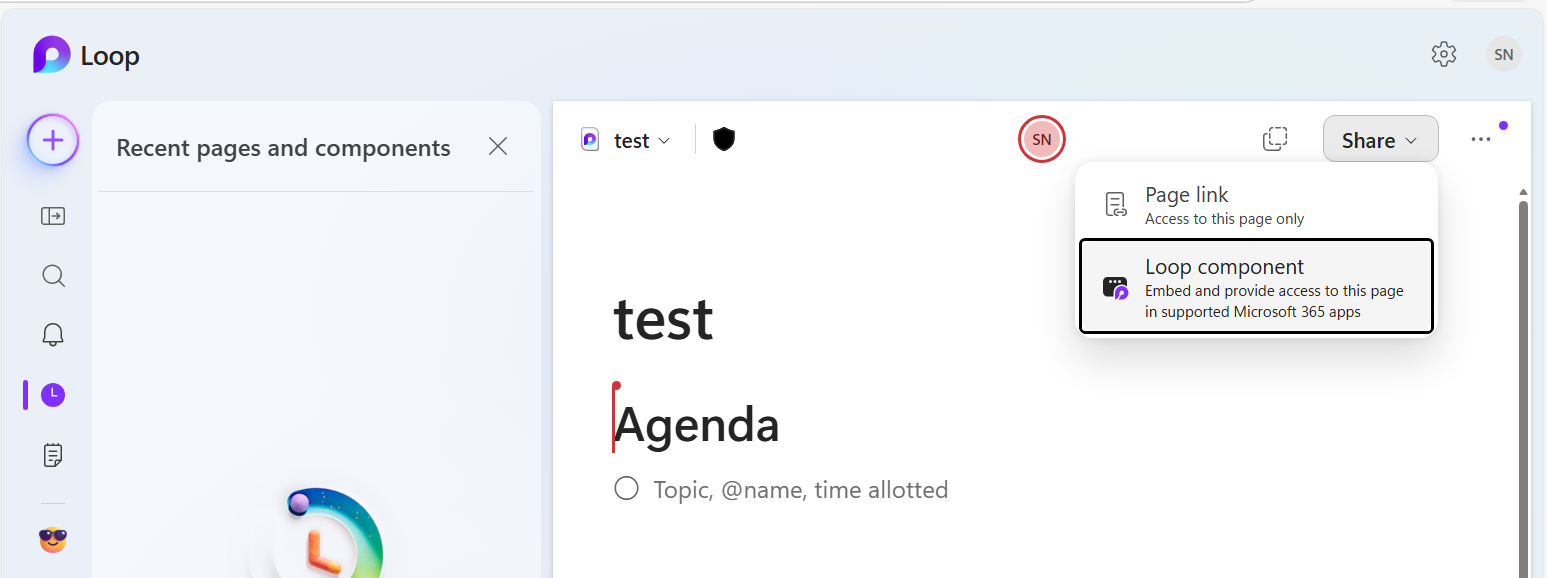
Task: Choose the Loop component menu option
Action: pos(1256,286)
